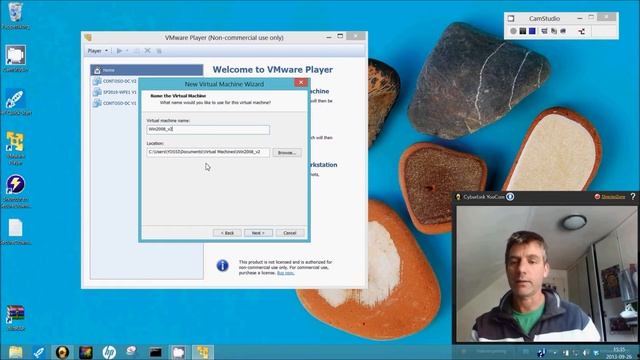Select Home in the VMware library list
This screenshot has width=640, height=360.
(147, 70)
